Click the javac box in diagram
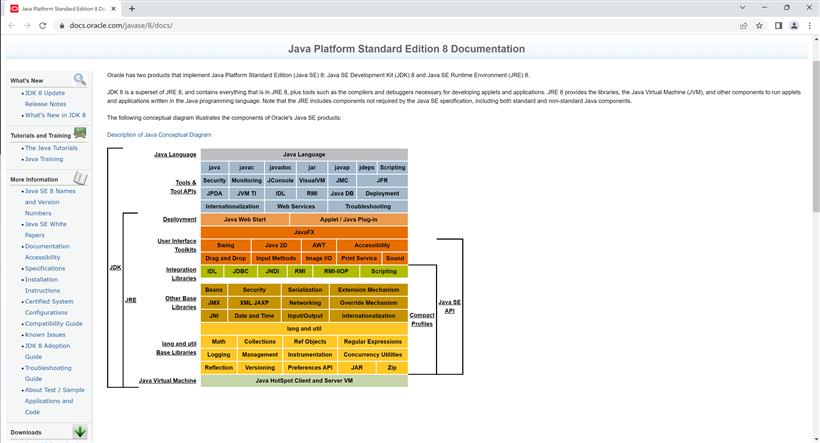Viewport: 820px width, 443px height. coord(246,167)
